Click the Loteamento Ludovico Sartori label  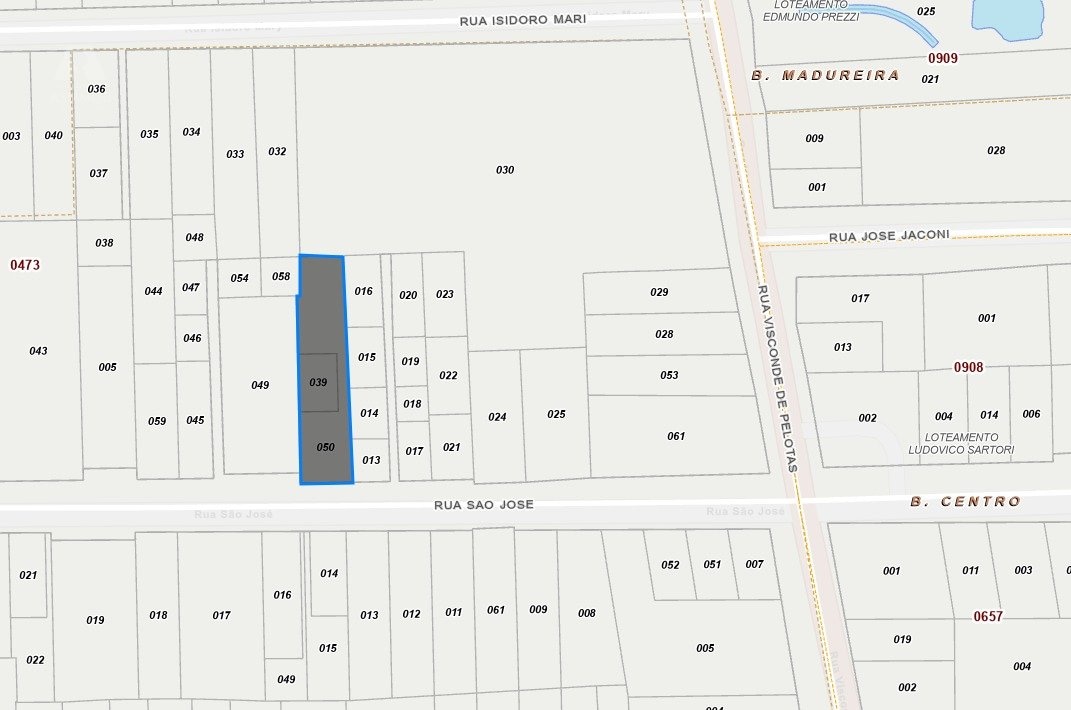tap(960, 444)
